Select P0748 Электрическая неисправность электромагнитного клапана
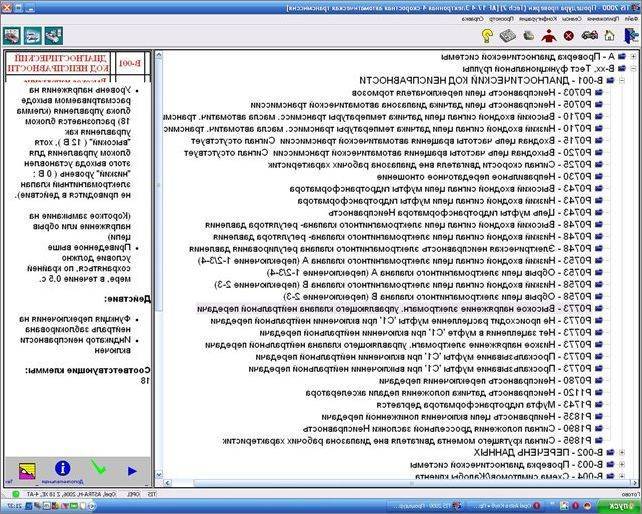642x514 pixels. 391,249
